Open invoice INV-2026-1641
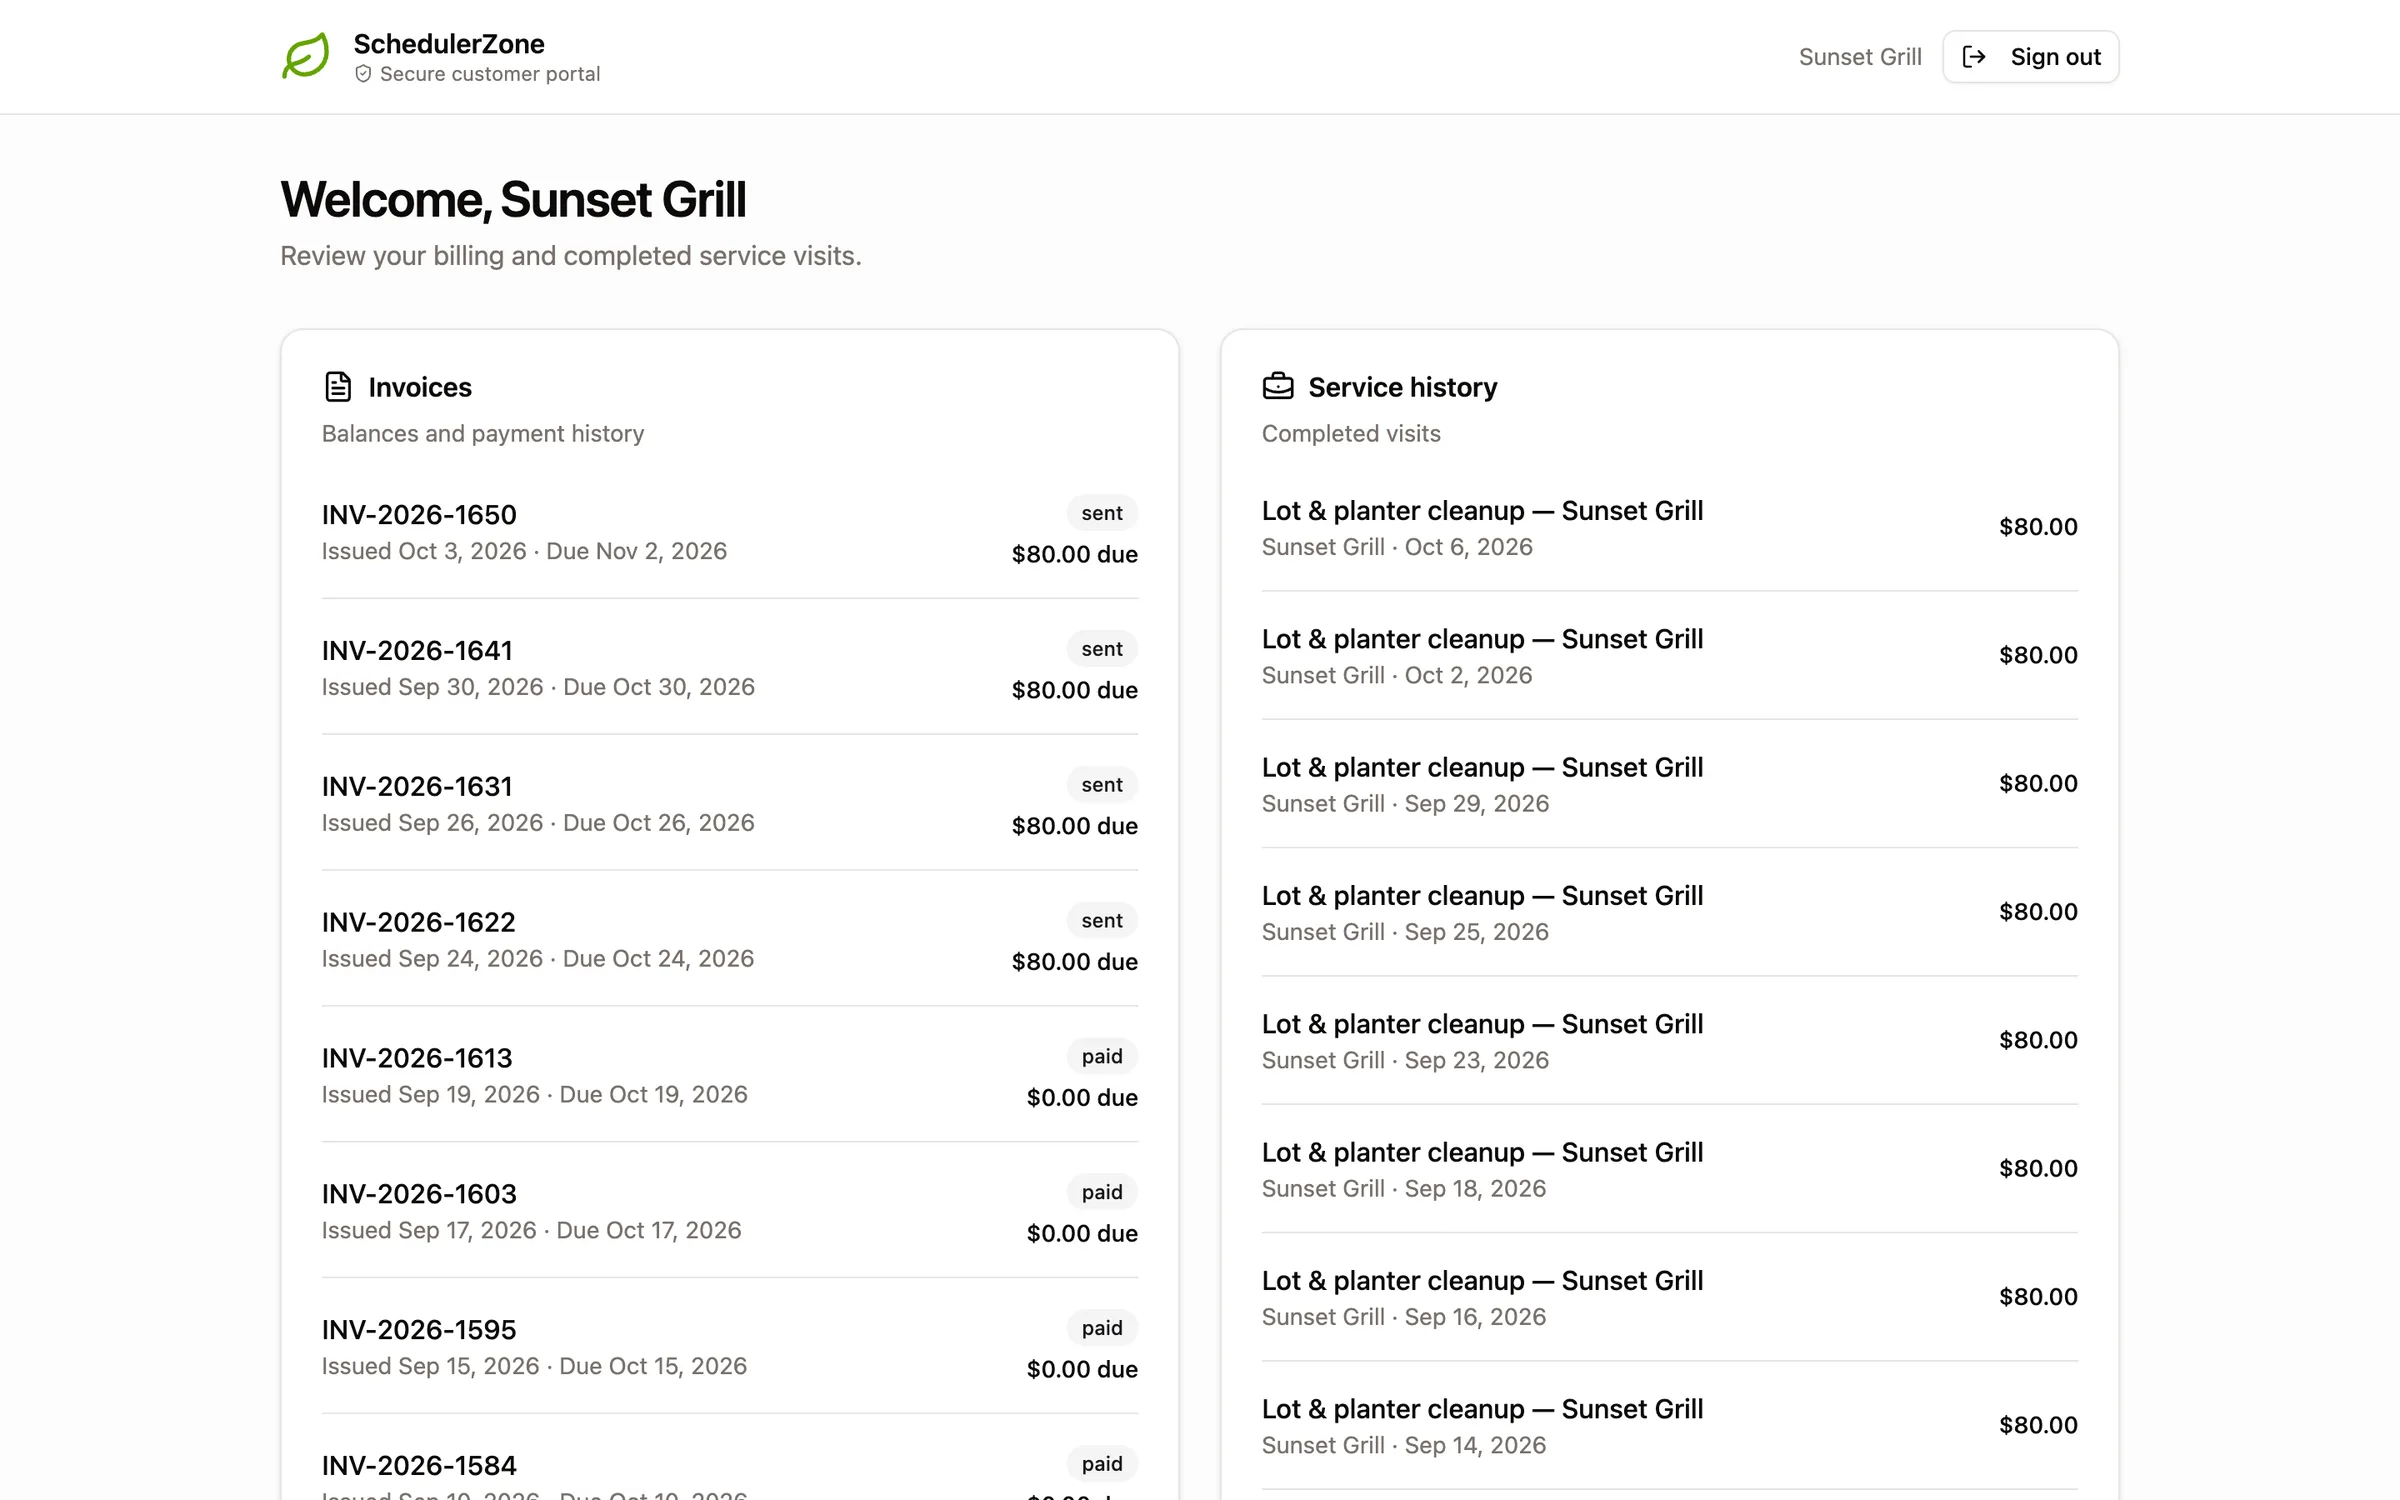 pyautogui.click(x=730, y=668)
